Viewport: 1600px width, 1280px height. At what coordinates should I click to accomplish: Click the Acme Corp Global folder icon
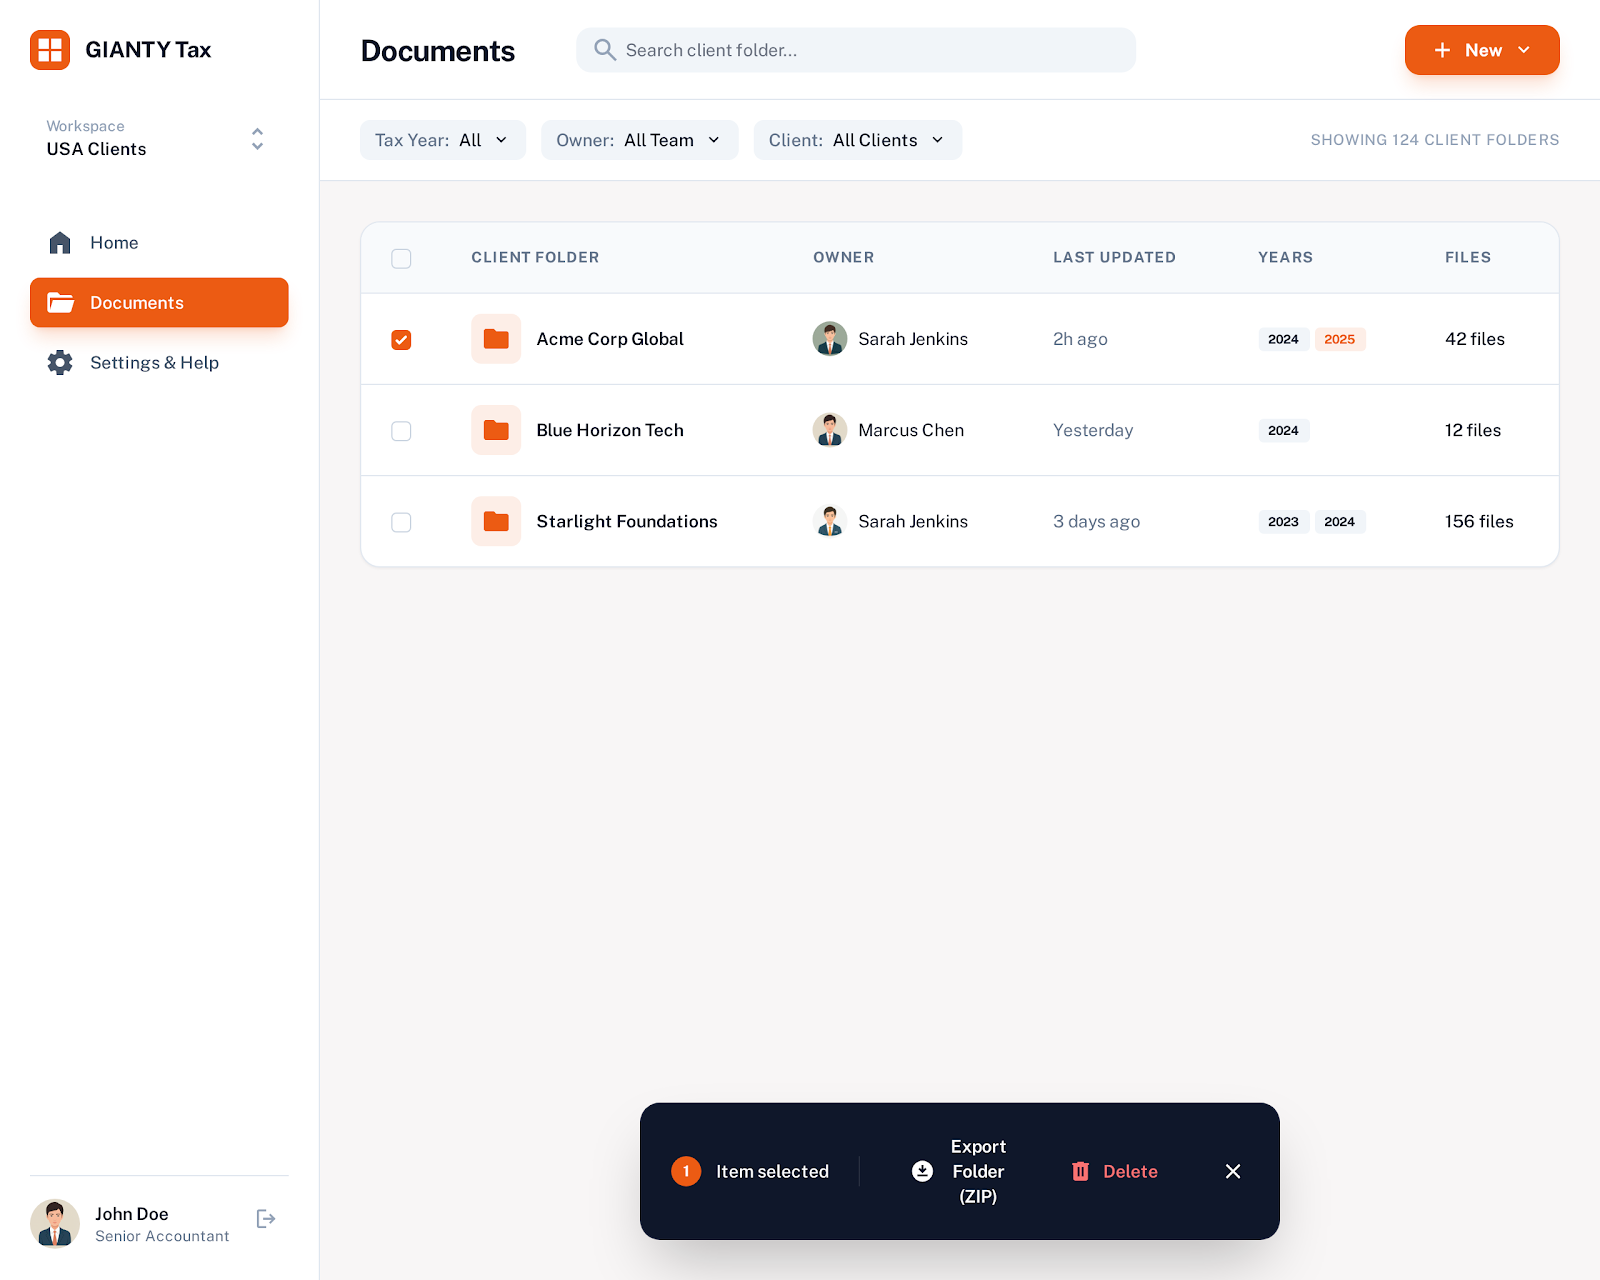pyautogui.click(x=496, y=339)
